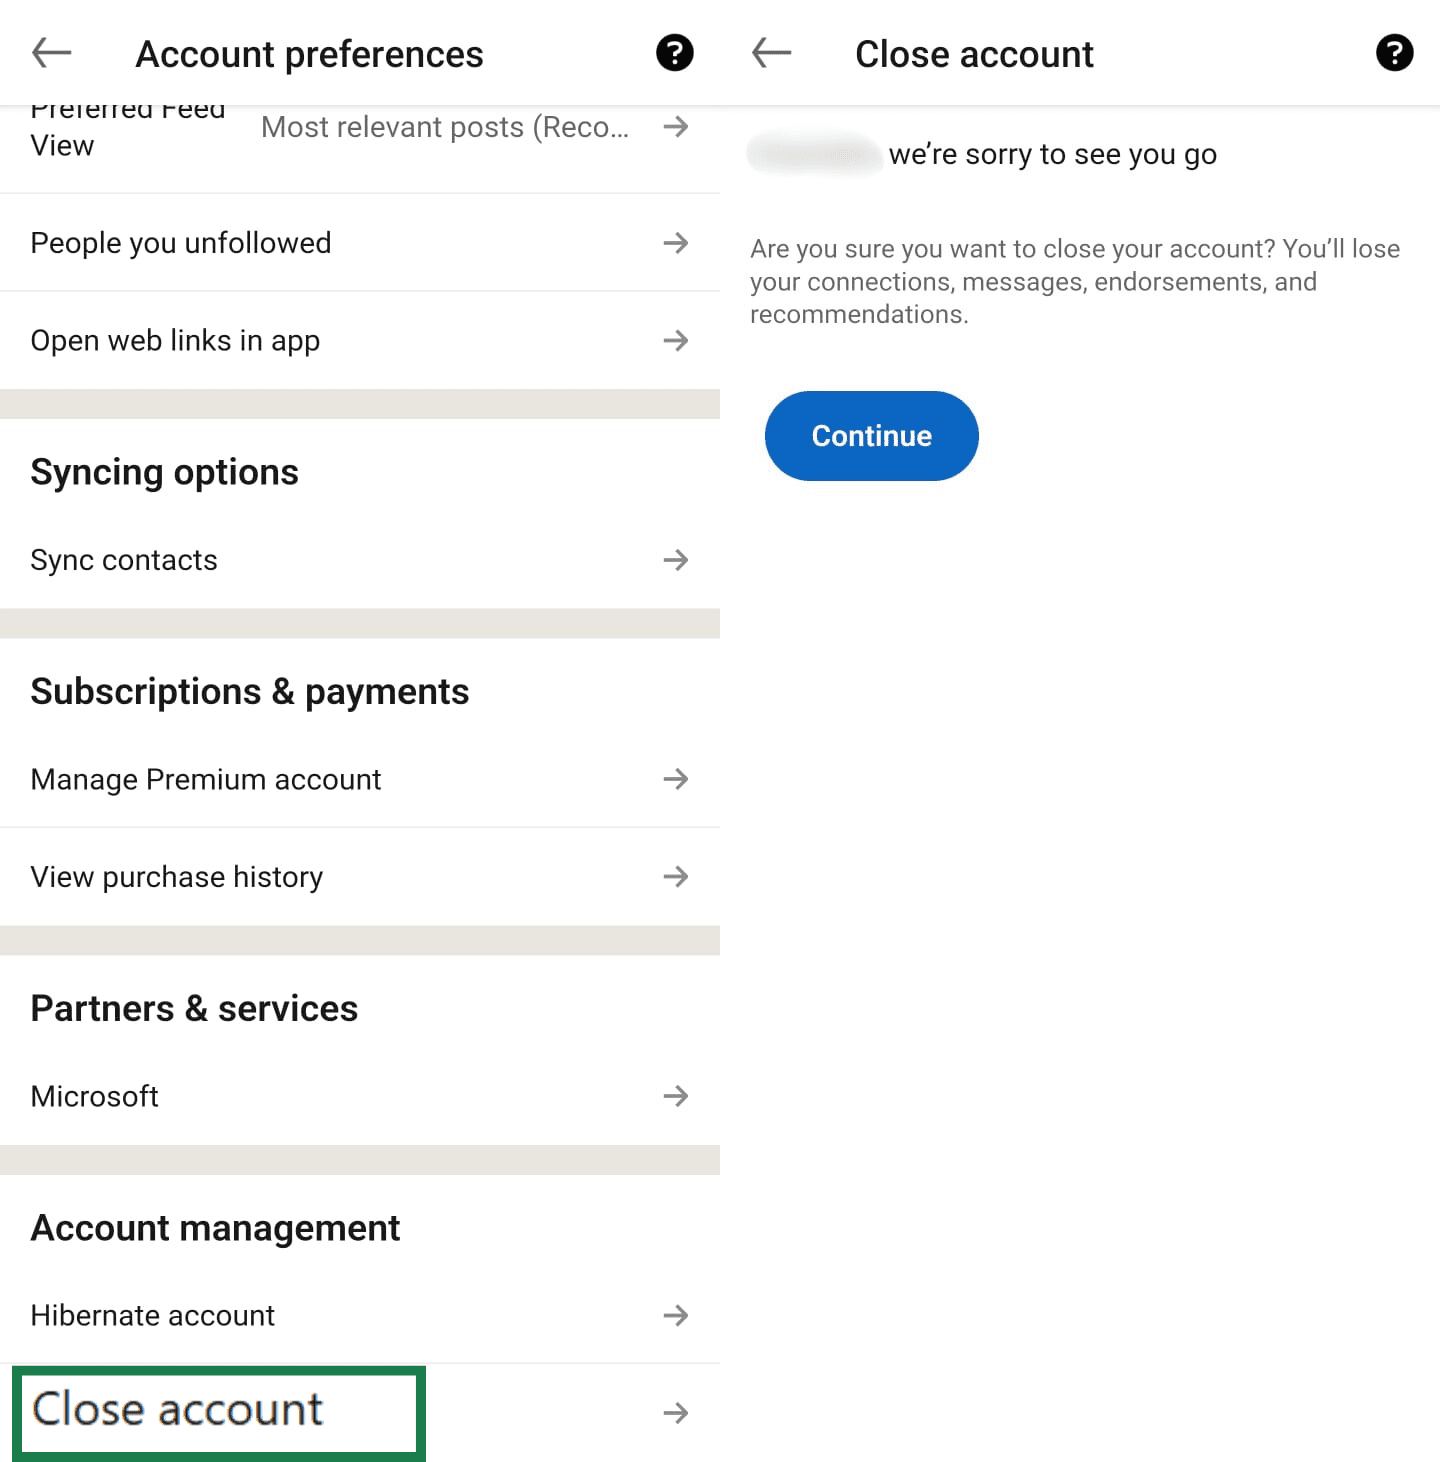Click the arrow beside Close account

(677, 1413)
